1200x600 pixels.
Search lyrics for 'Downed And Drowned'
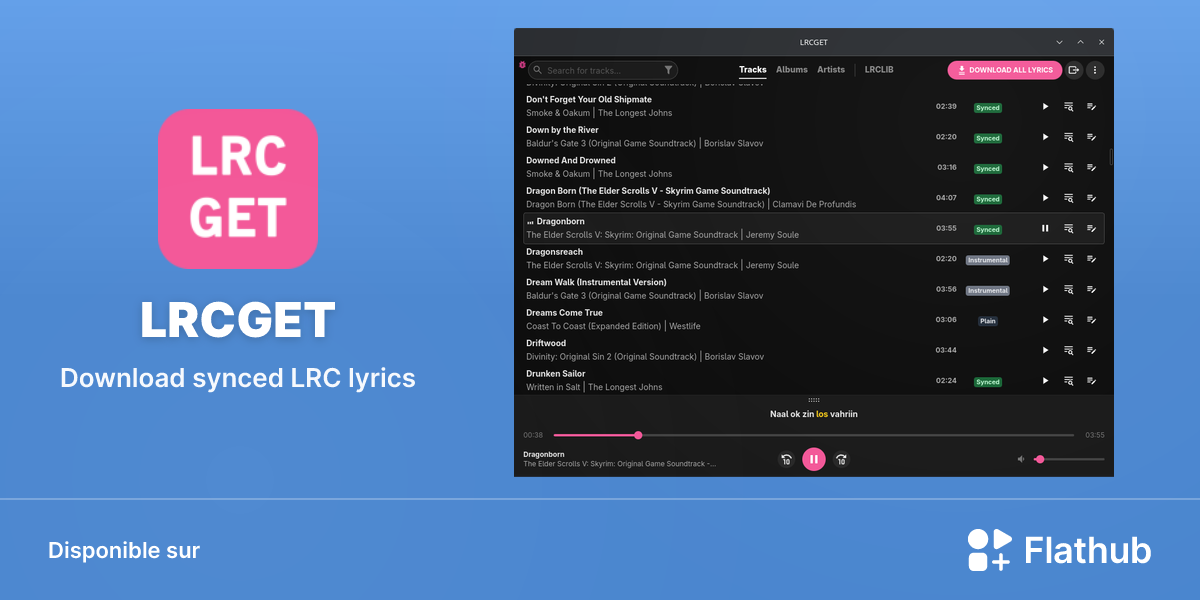pyautogui.click(x=1069, y=167)
